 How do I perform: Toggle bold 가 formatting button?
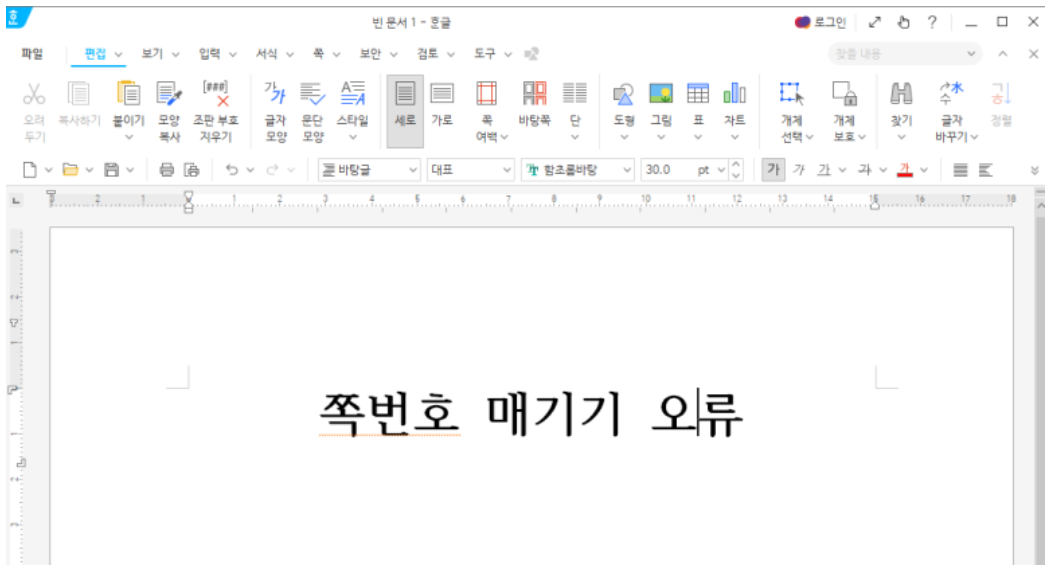[773, 170]
